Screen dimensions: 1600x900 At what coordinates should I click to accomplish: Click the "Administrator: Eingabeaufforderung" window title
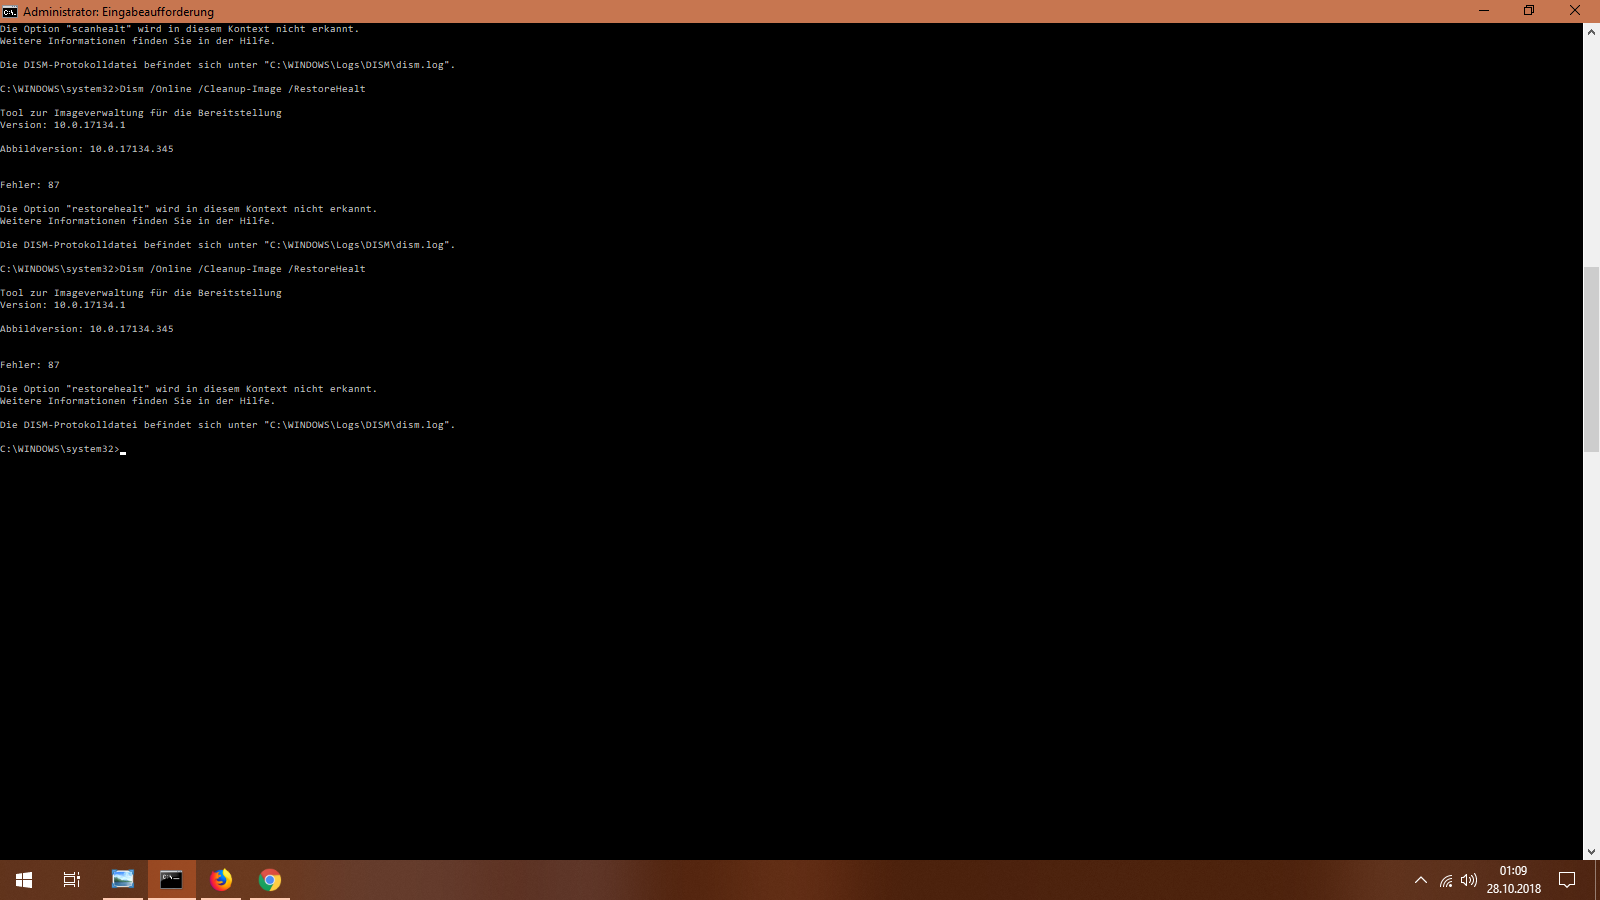(x=118, y=12)
